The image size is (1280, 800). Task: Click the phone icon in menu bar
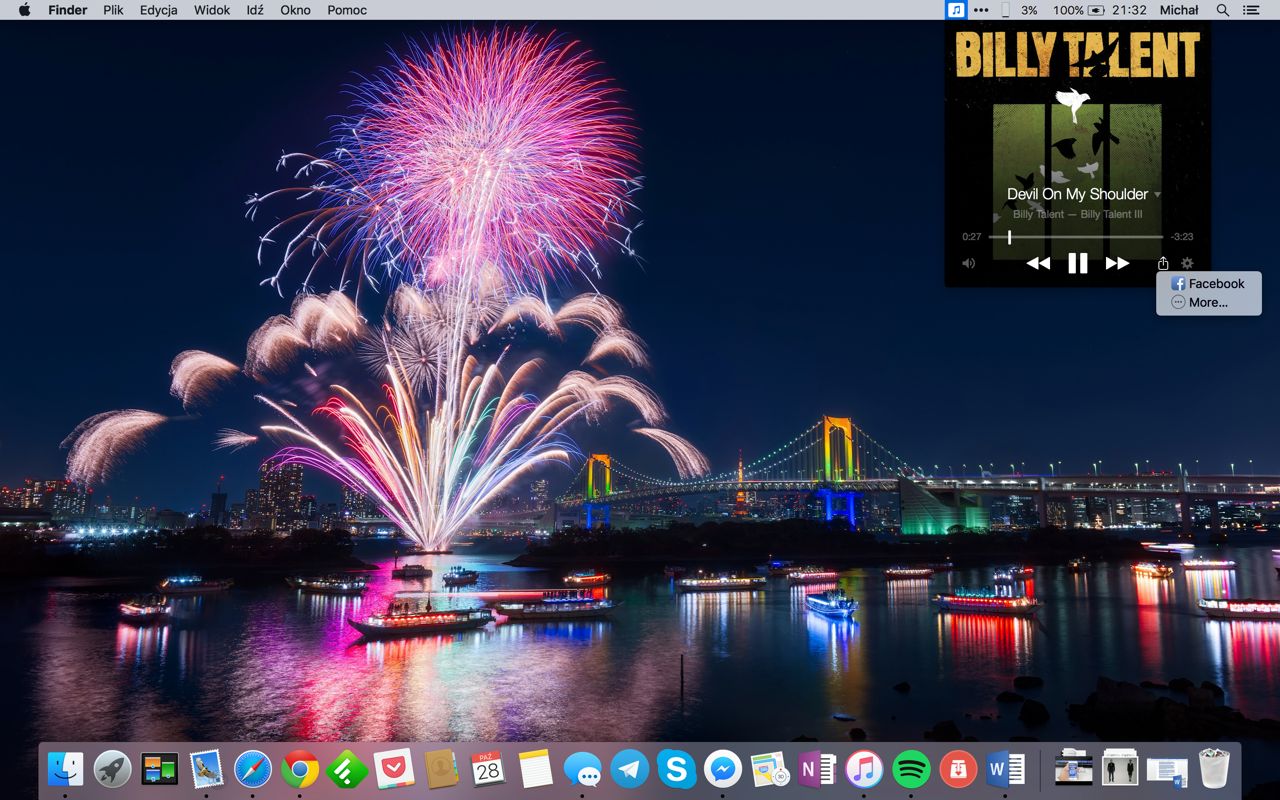pos(1006,10)
